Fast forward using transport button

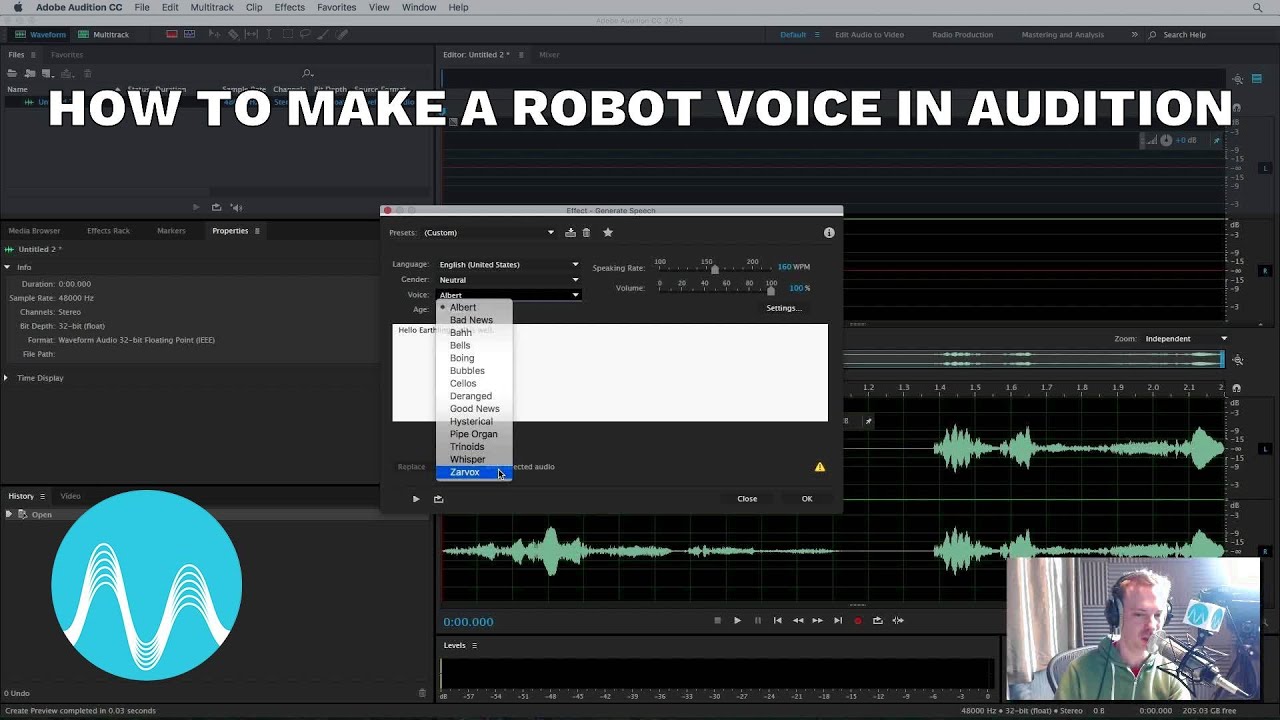click(x=817, y=620)
